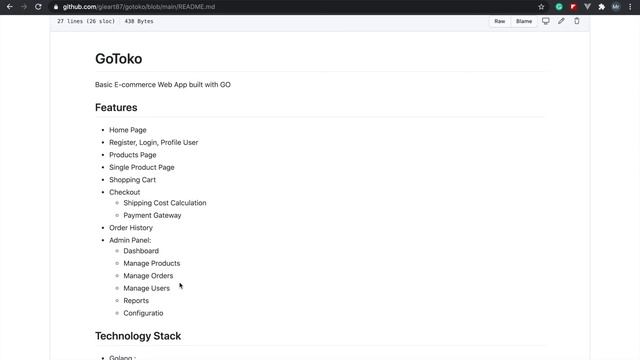
Task: Click the 'Single Product Page' item
Action: [x=142, y=167]
